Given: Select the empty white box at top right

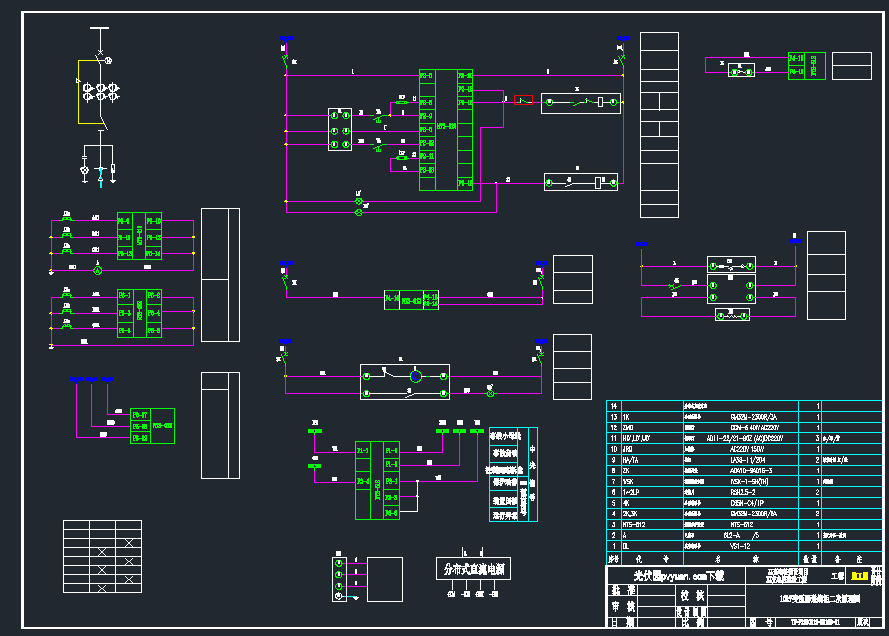Looking at the screenshot, I should (851, 66).
